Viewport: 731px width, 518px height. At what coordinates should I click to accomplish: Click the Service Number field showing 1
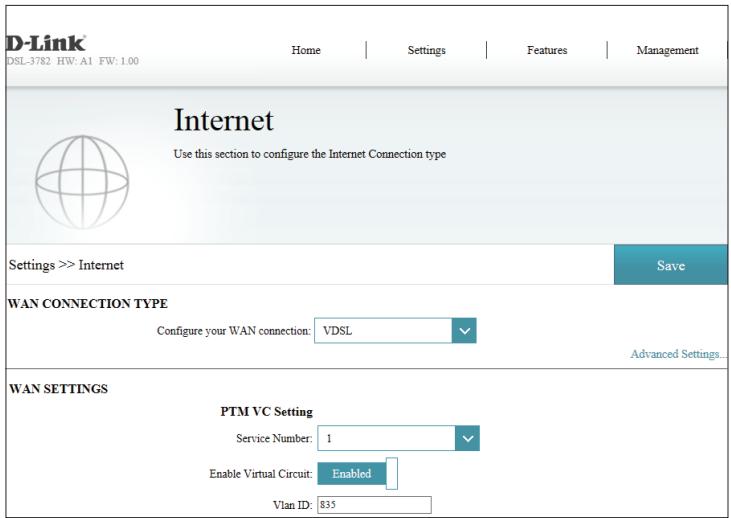[384, 438]
